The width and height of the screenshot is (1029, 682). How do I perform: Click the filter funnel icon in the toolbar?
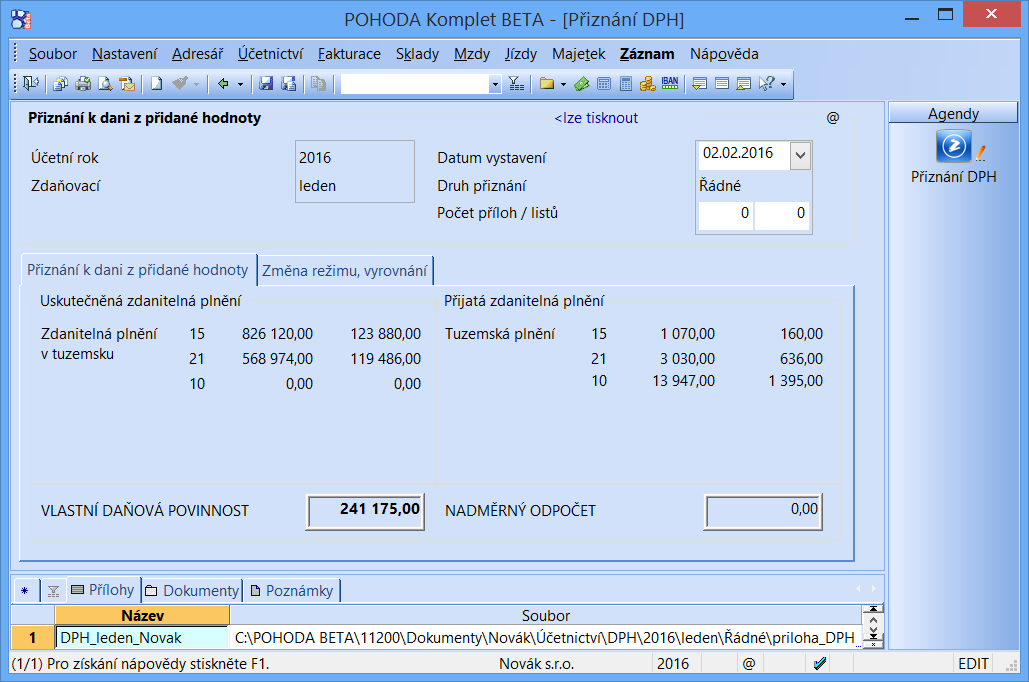tap(516, 83)
